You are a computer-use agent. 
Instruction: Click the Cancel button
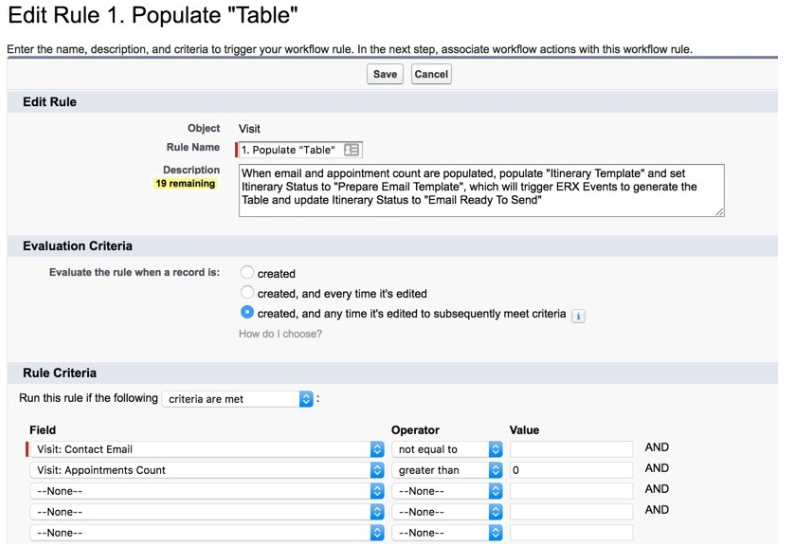coord(431,74)
